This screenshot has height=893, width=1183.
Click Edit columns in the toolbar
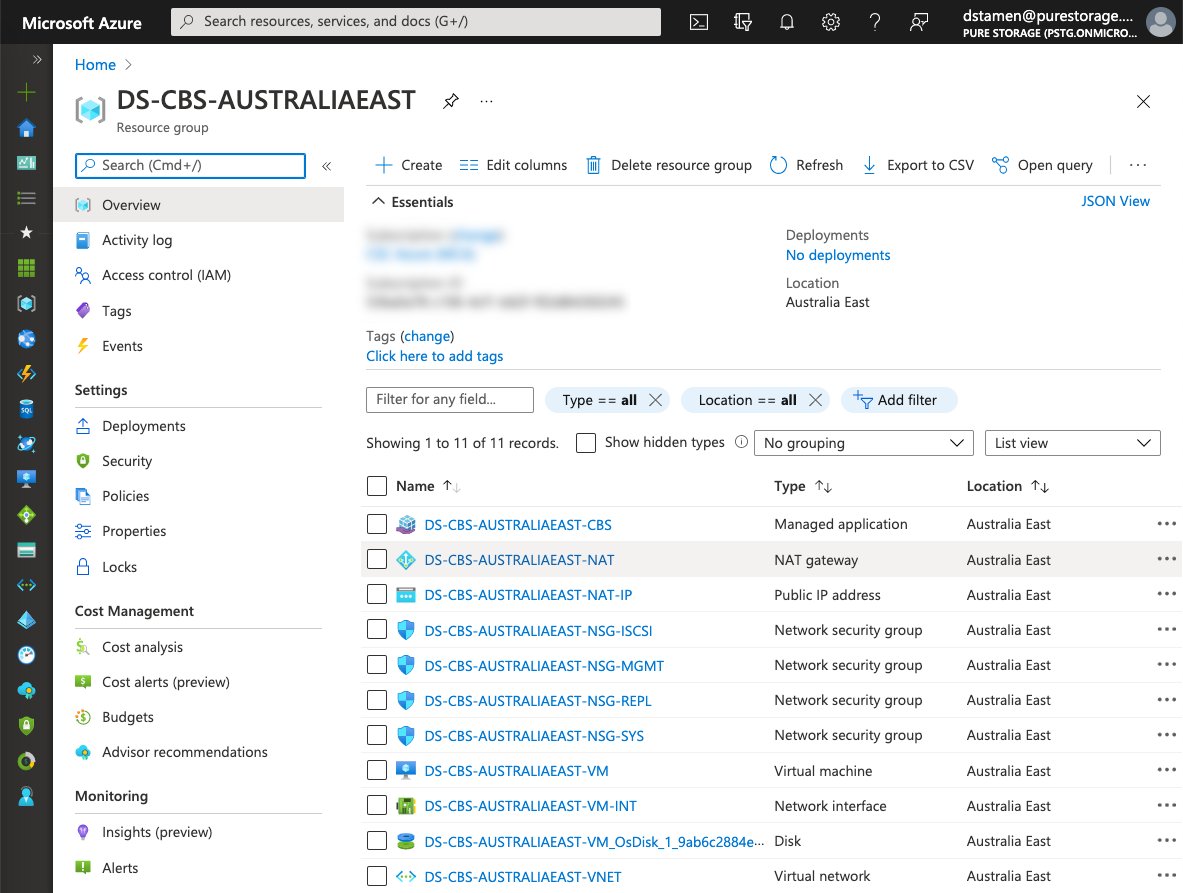pyautogui.click(x=513, y=165)
